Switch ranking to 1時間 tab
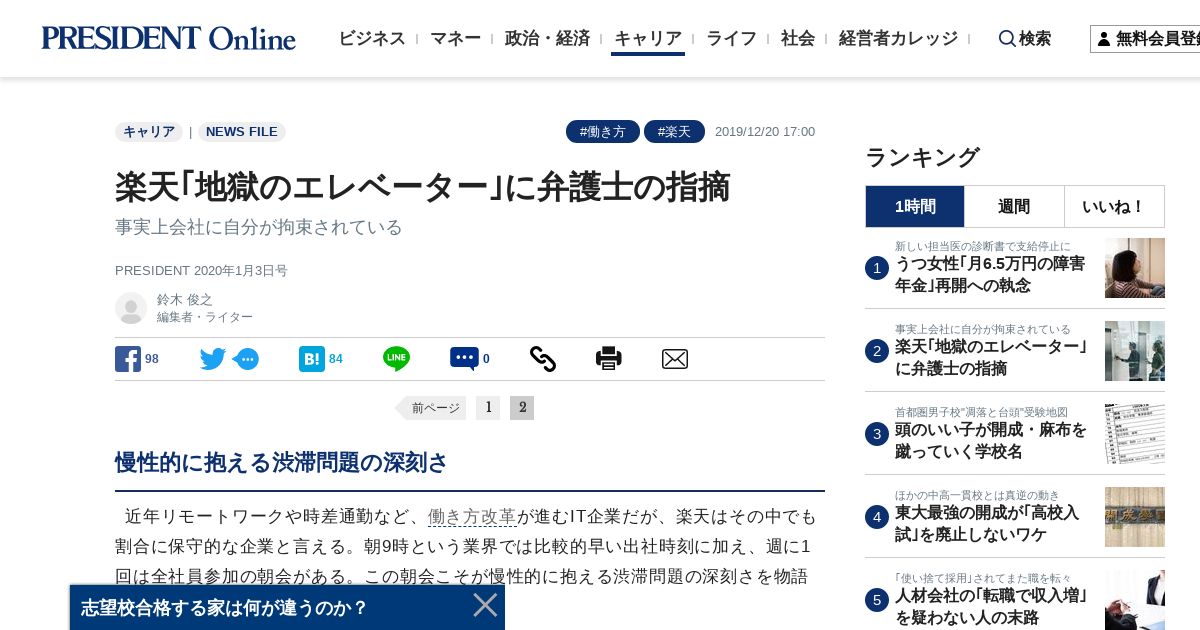The width and height of the screenshot is (1200, 630). 915,207
